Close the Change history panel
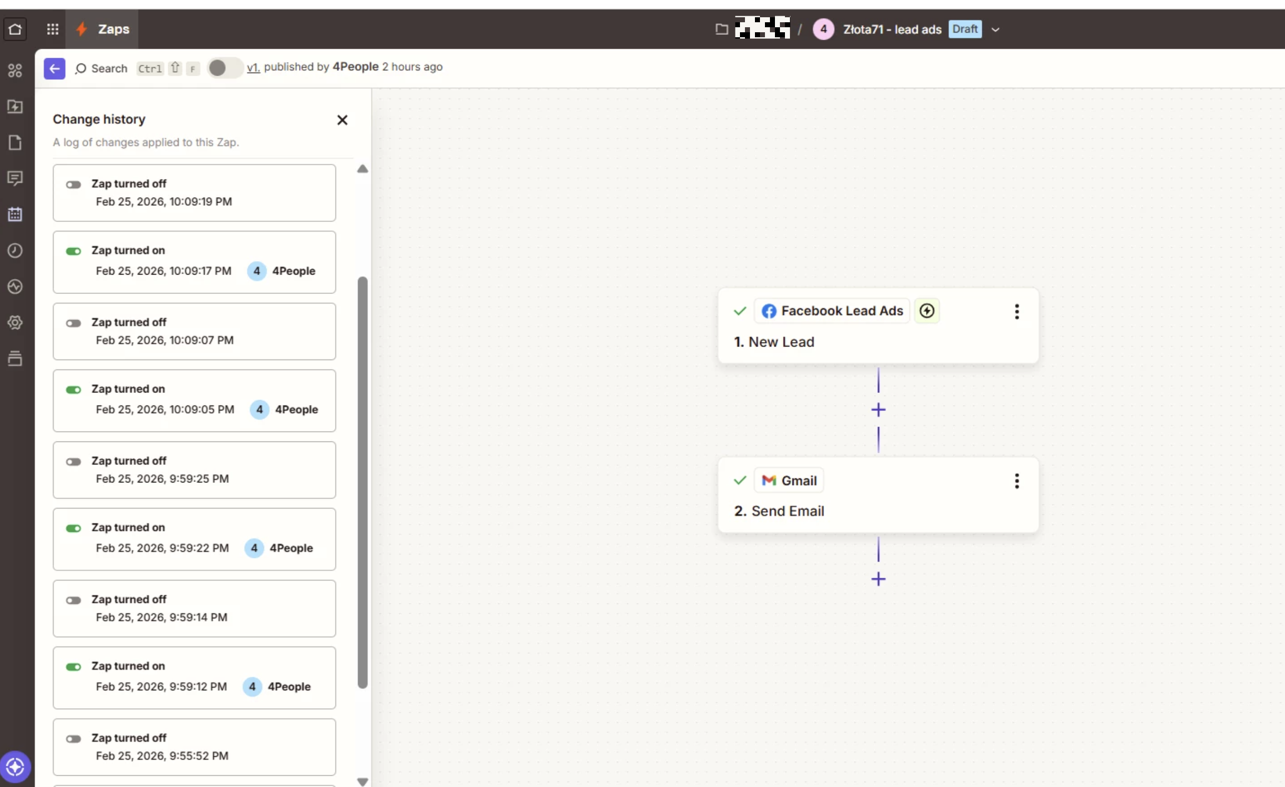This screenshot has width=1285, height=787. click(x=342, y=120)
